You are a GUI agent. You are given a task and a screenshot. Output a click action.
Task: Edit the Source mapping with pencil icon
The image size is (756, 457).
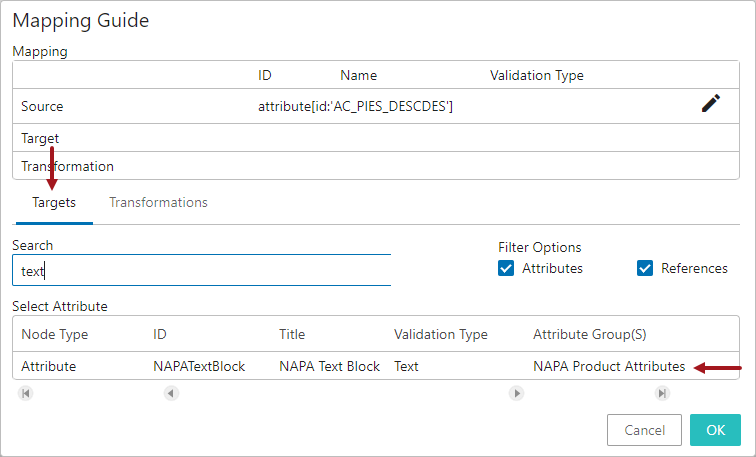pyautogui.click(x=711, y=103)
